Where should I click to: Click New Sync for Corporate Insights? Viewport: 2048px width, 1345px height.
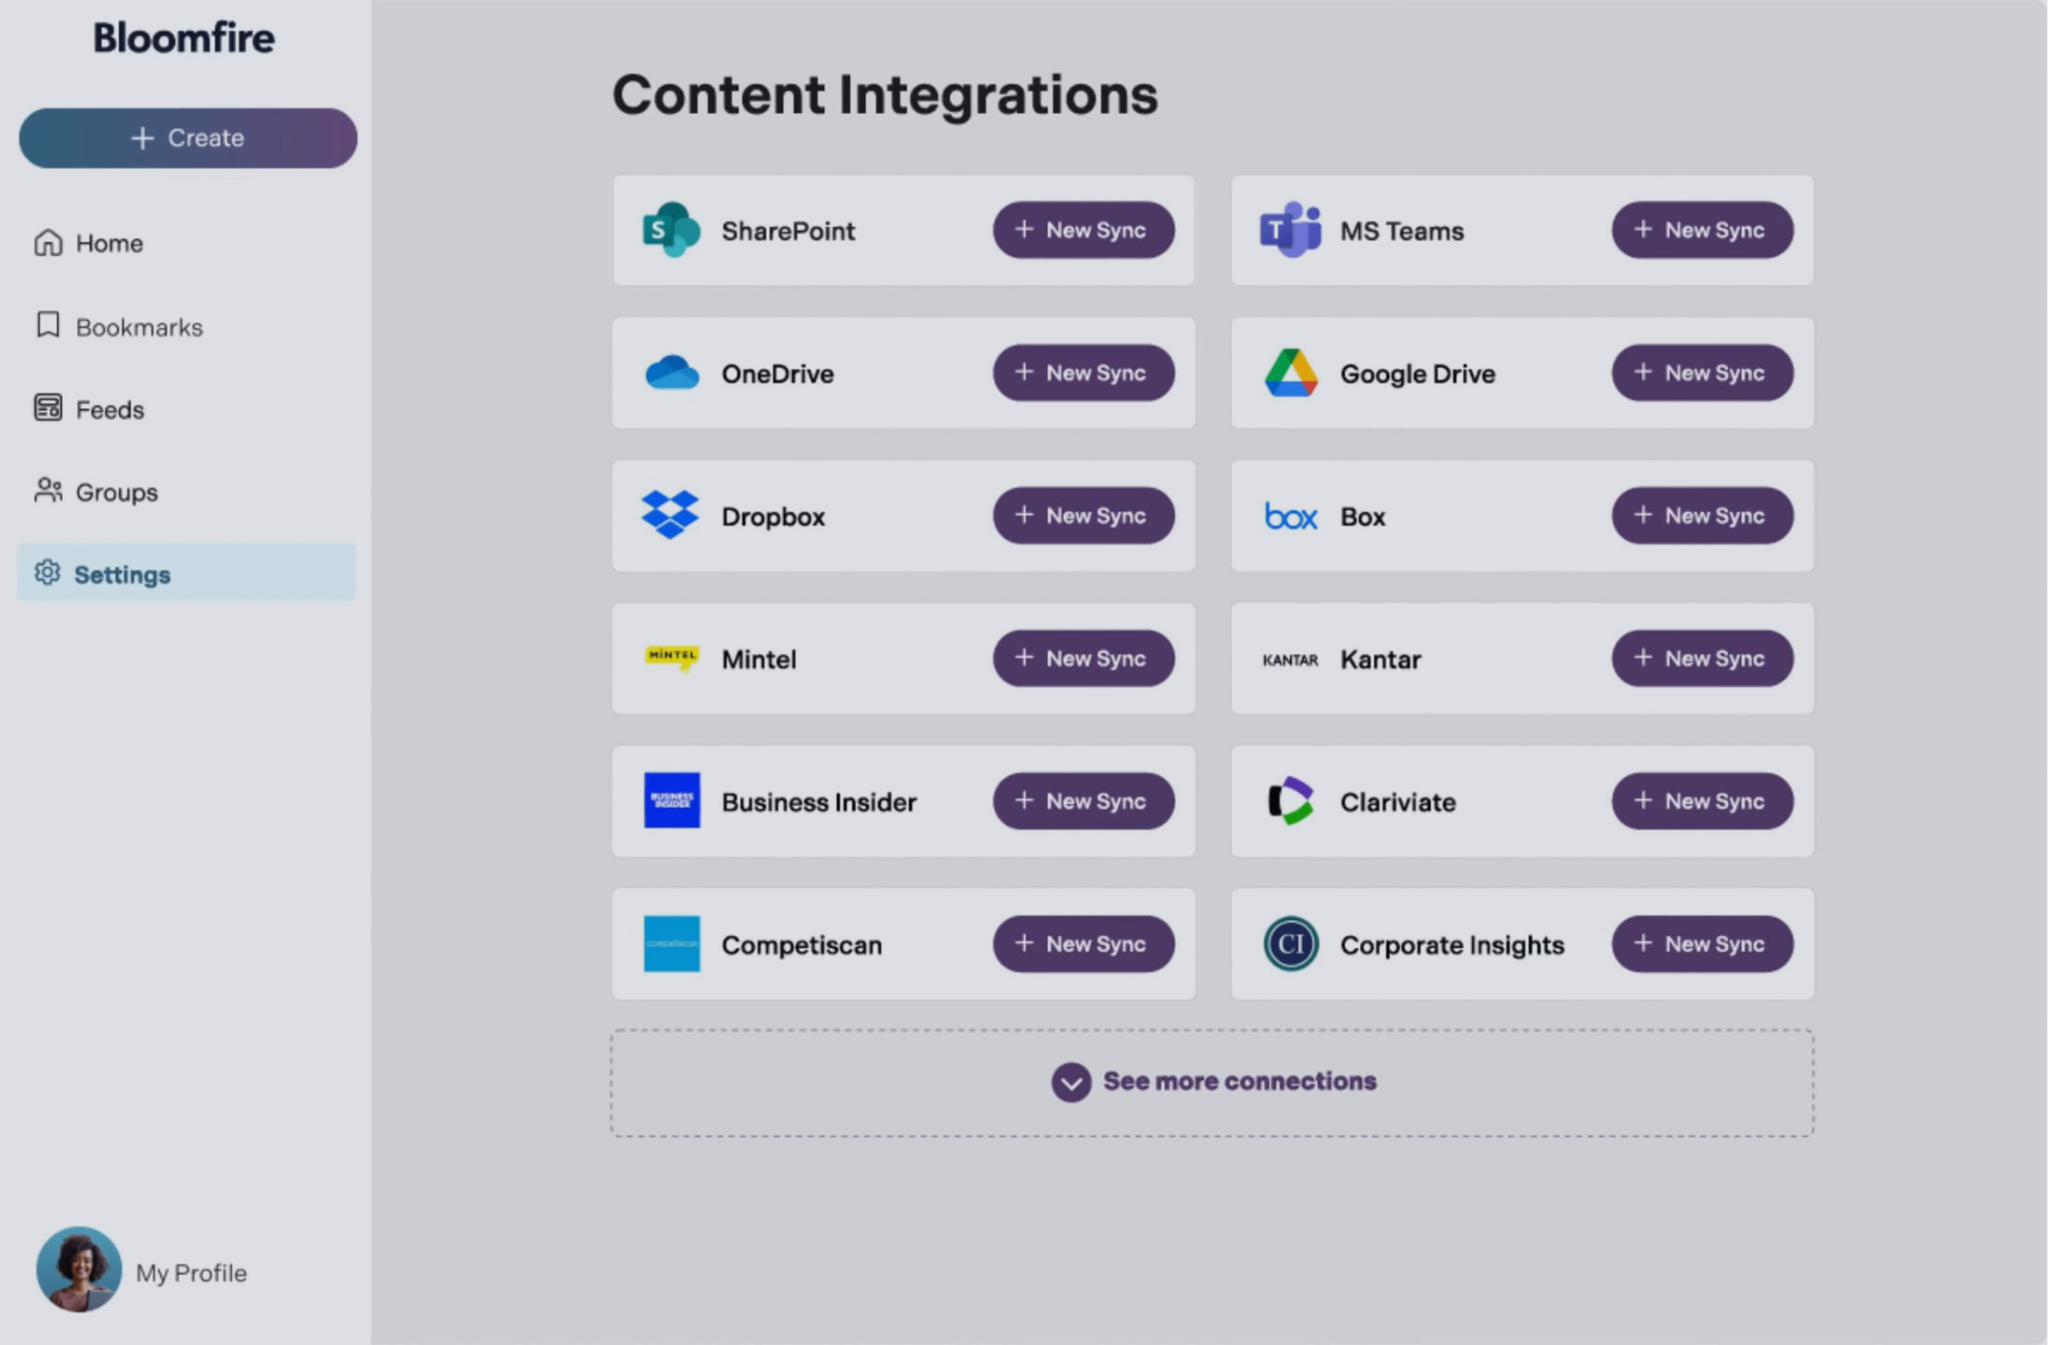[1702, 943]
